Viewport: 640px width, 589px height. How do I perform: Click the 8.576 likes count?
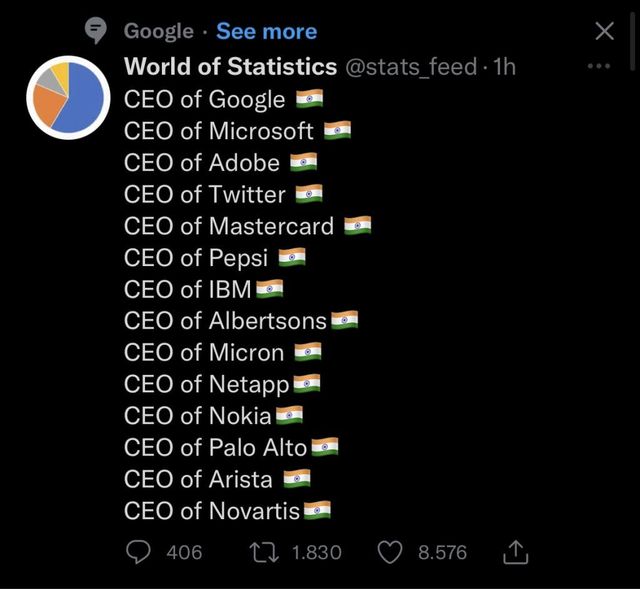pyautogui.click(x=442, y=552)
